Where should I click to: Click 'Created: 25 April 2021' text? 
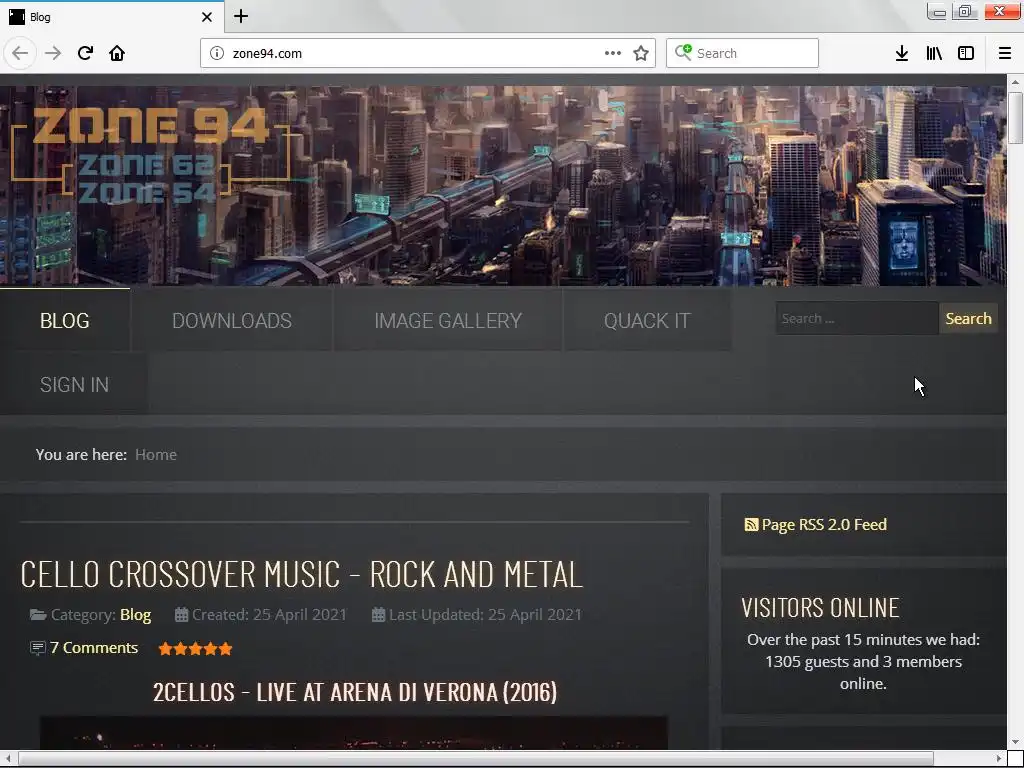tap(269, 615)
